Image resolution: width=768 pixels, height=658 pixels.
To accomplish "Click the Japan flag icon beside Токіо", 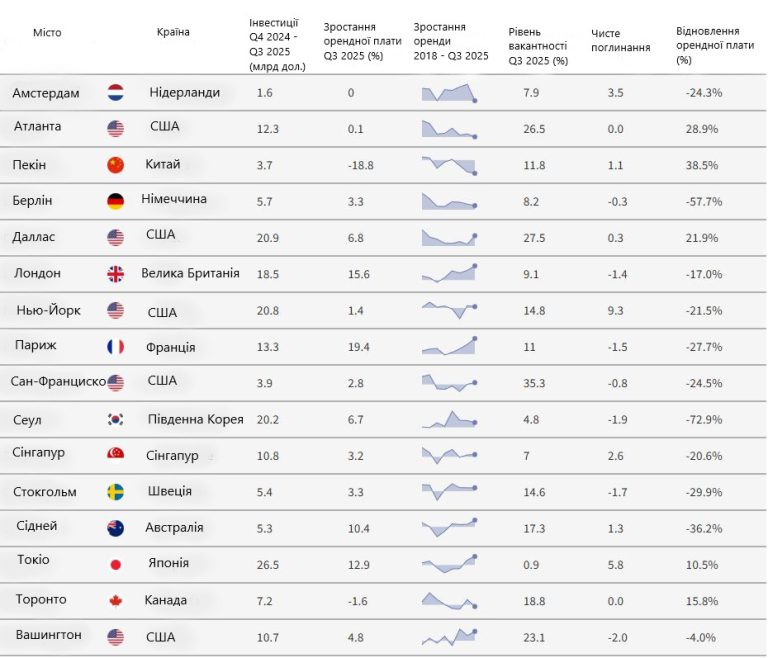I will 115,564.
